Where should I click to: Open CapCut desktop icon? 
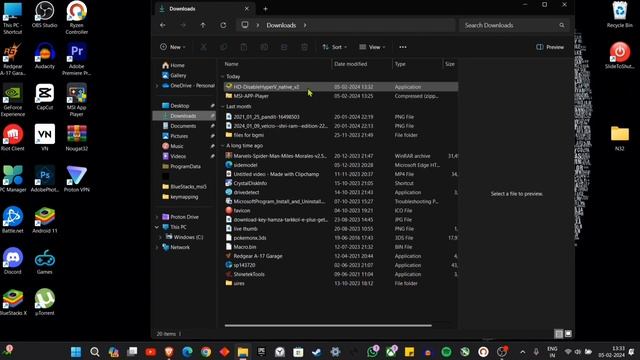[x=44, y=97]
